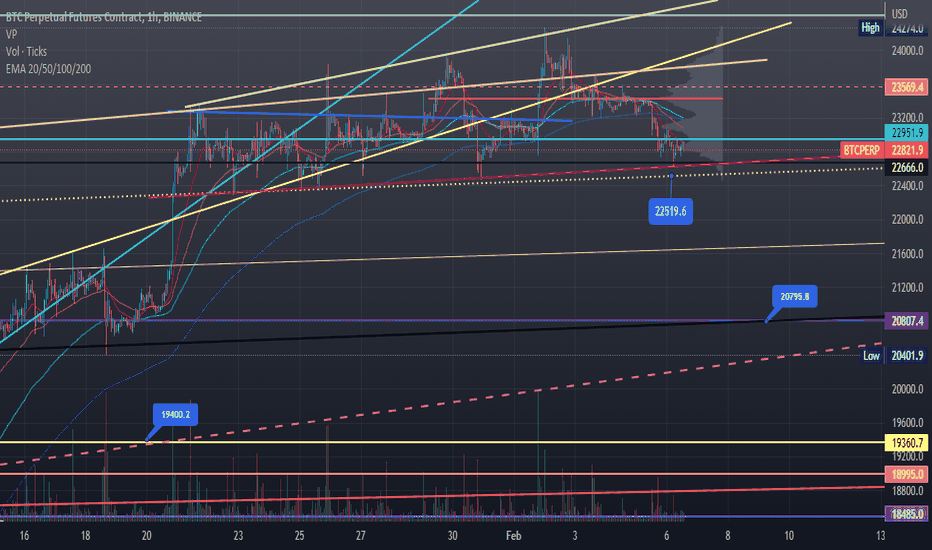Image resolution: width=932 pixels, height=550 pixels.
Task: Click the 18995.0 red price label
Action: tap(906, 474)
